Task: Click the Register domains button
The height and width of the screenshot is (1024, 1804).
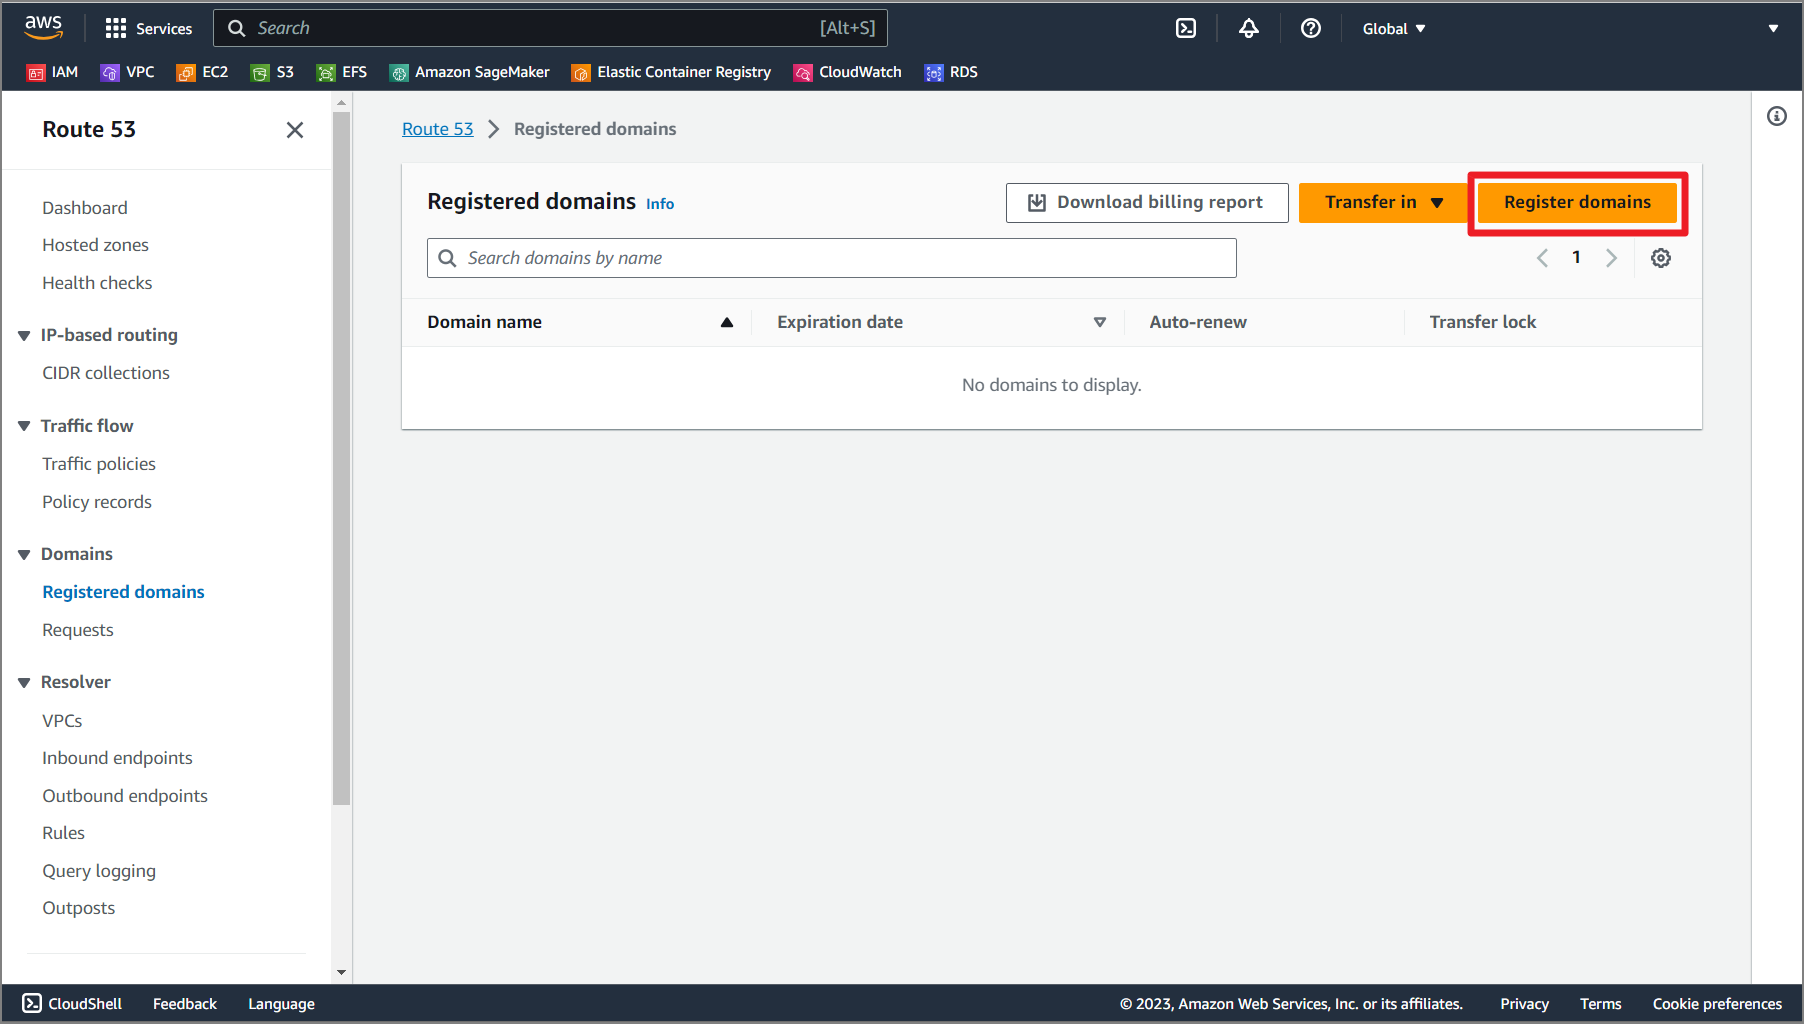Action: click(x=1577, y=202)
